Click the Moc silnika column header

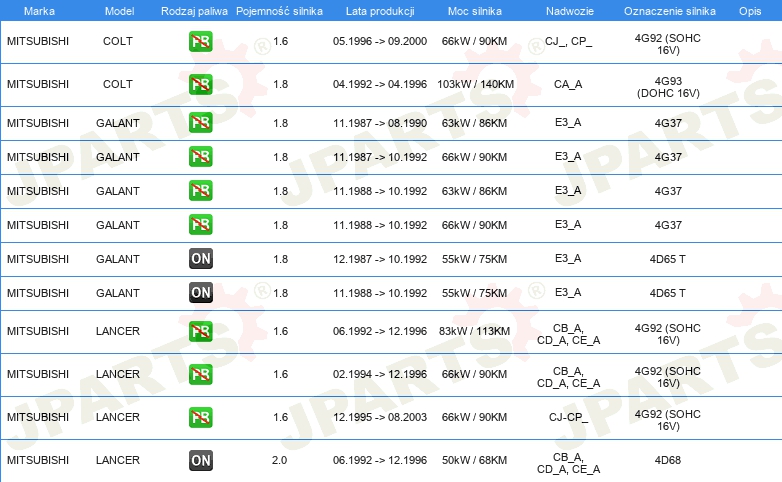474,11
